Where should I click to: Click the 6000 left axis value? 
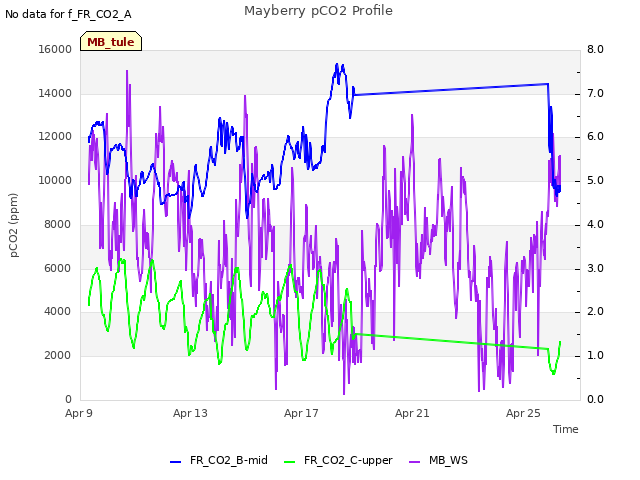point(58,268)
